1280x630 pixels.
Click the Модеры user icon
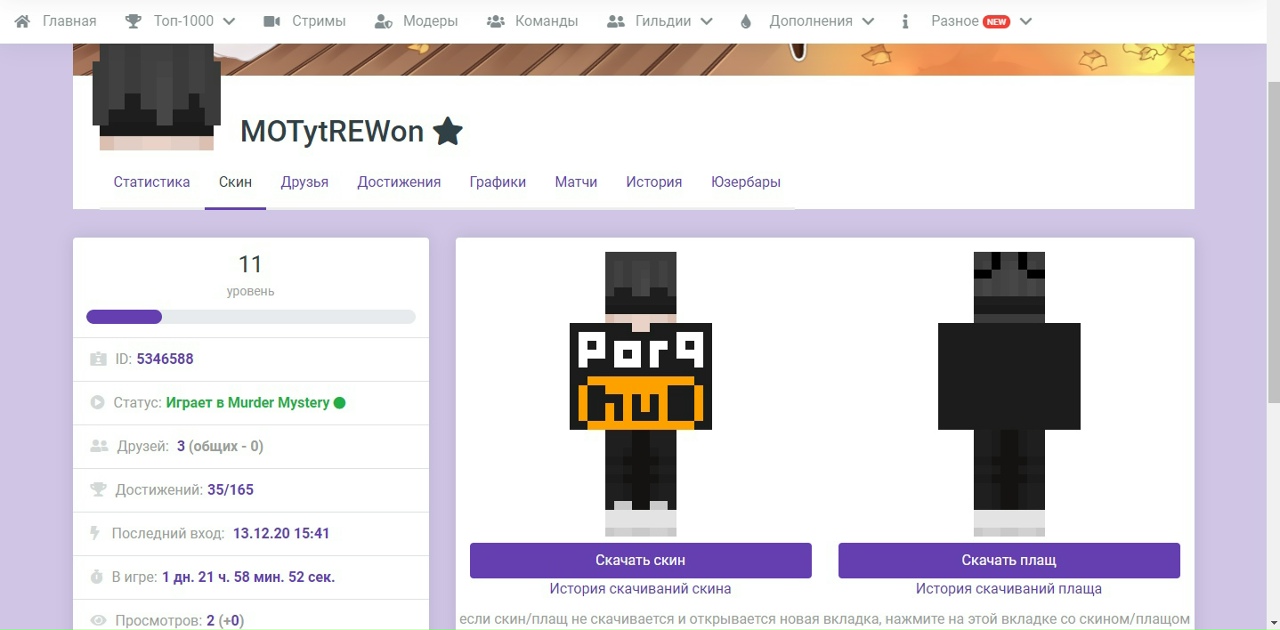382,21
